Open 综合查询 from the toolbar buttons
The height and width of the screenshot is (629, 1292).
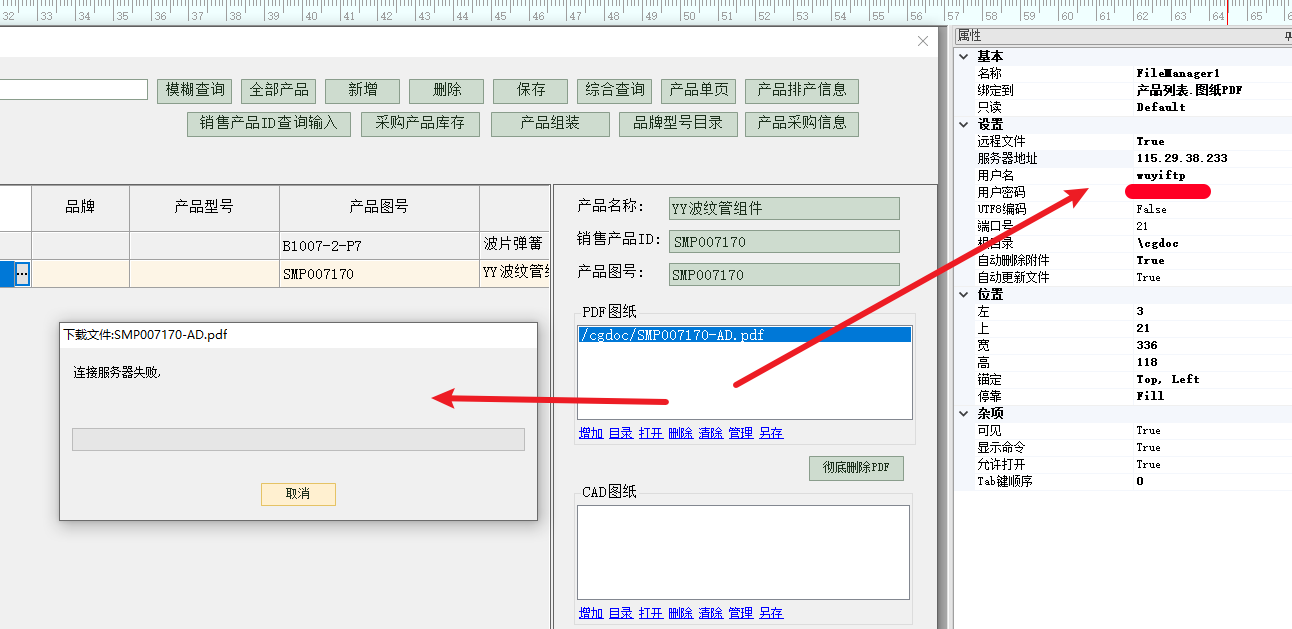tap(614, 90)
